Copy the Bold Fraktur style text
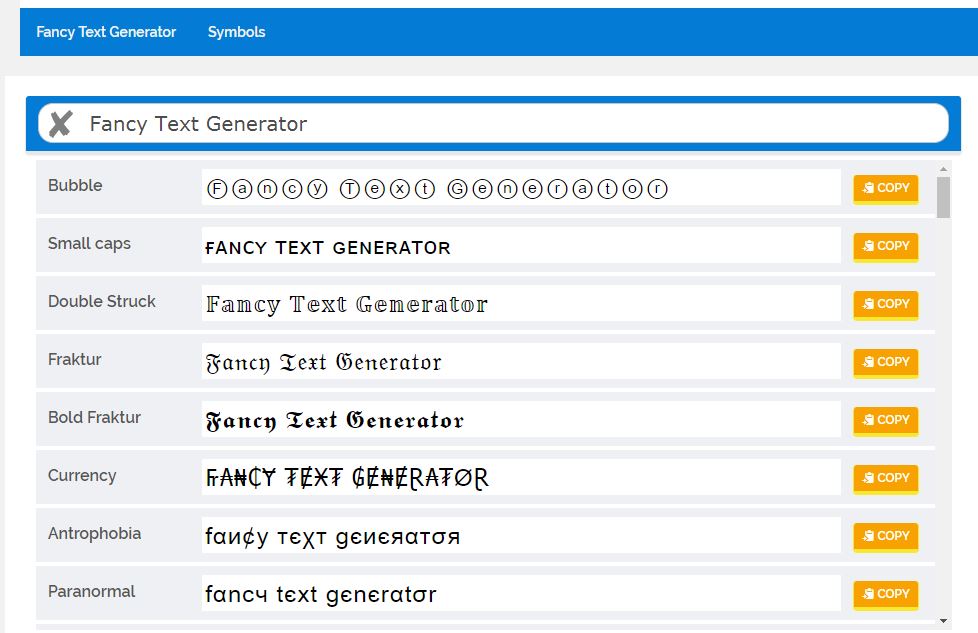 [886, 420]
